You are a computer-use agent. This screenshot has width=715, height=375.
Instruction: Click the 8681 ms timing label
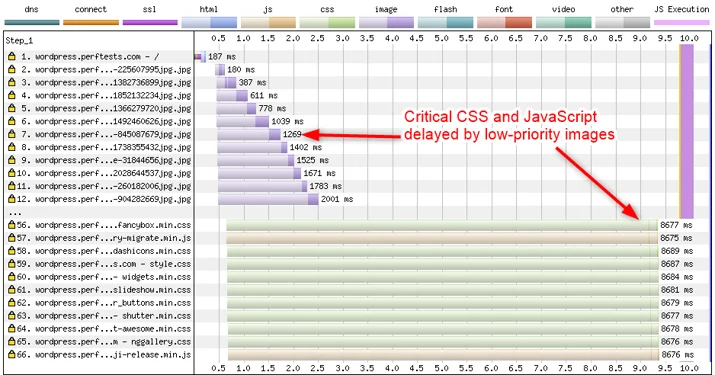click(x=677, y=290)
